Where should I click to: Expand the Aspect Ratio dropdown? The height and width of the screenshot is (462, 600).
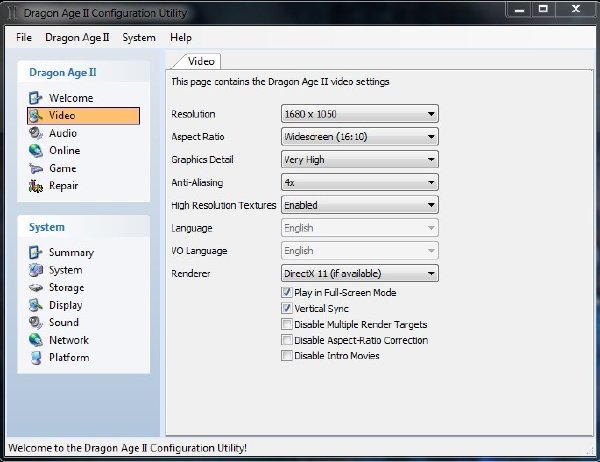click(x=360, y=137)
